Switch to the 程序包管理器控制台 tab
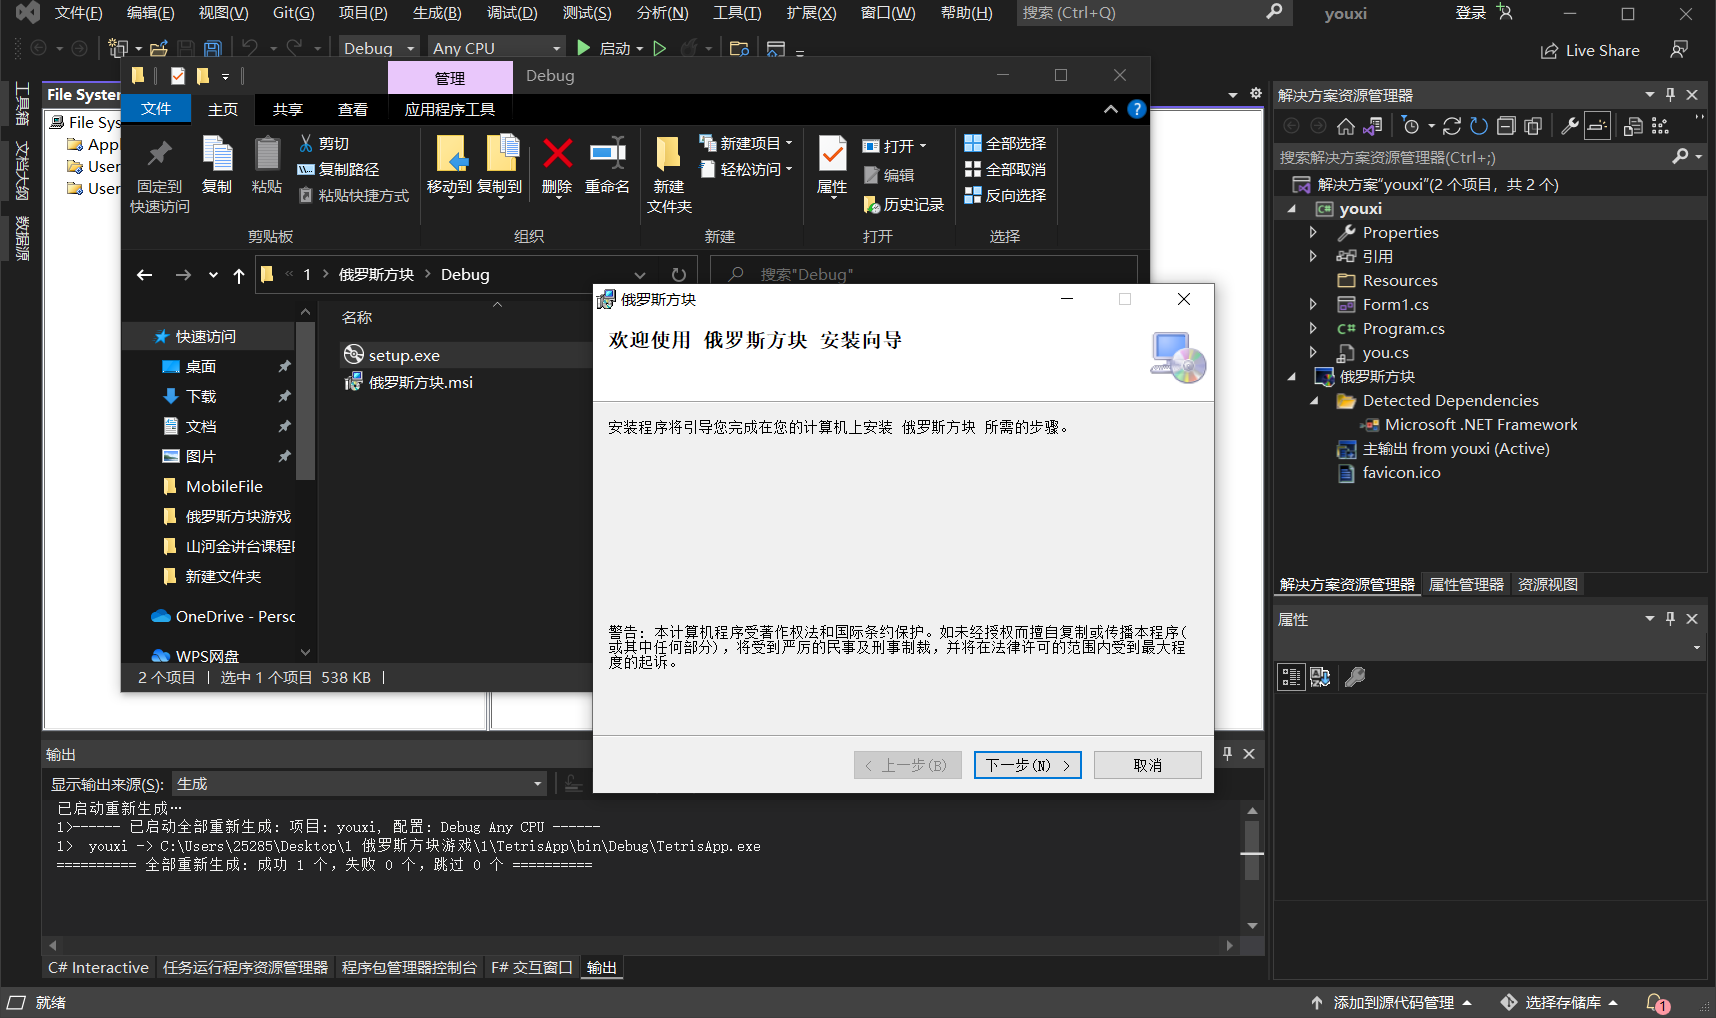 pos(409,967)
